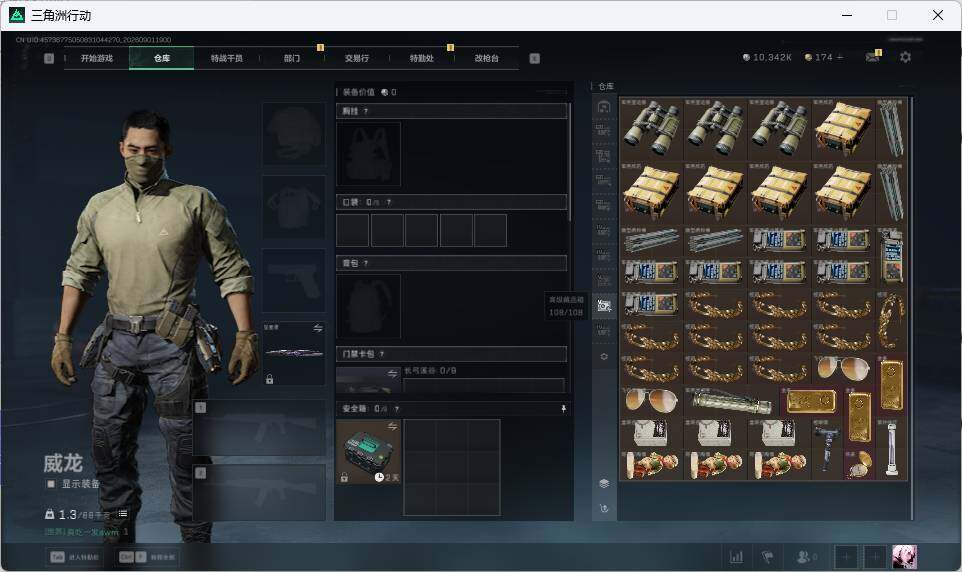Image resolution: width=962 pixels, height=572 pixels.
Task: Click the 装备价值 value label
Action: tap(369, 92)
